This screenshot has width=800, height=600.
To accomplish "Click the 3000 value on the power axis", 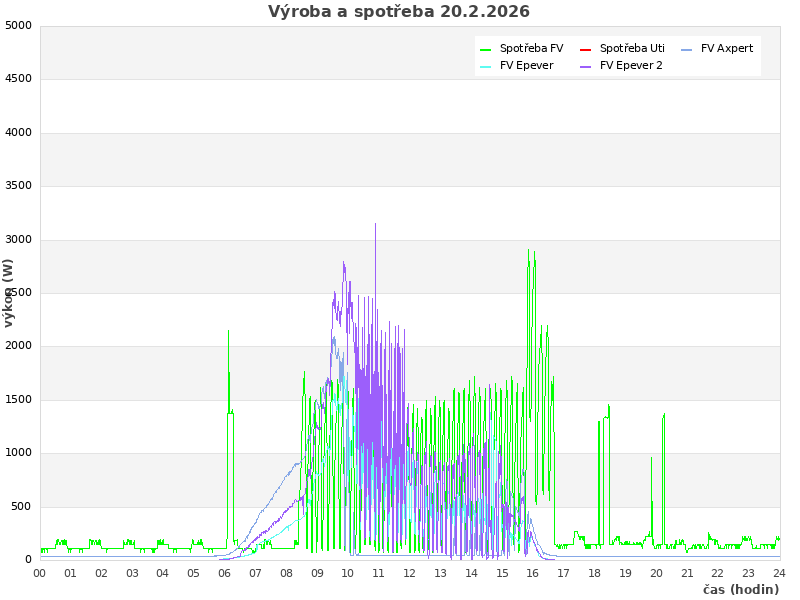I will (18, 239).
